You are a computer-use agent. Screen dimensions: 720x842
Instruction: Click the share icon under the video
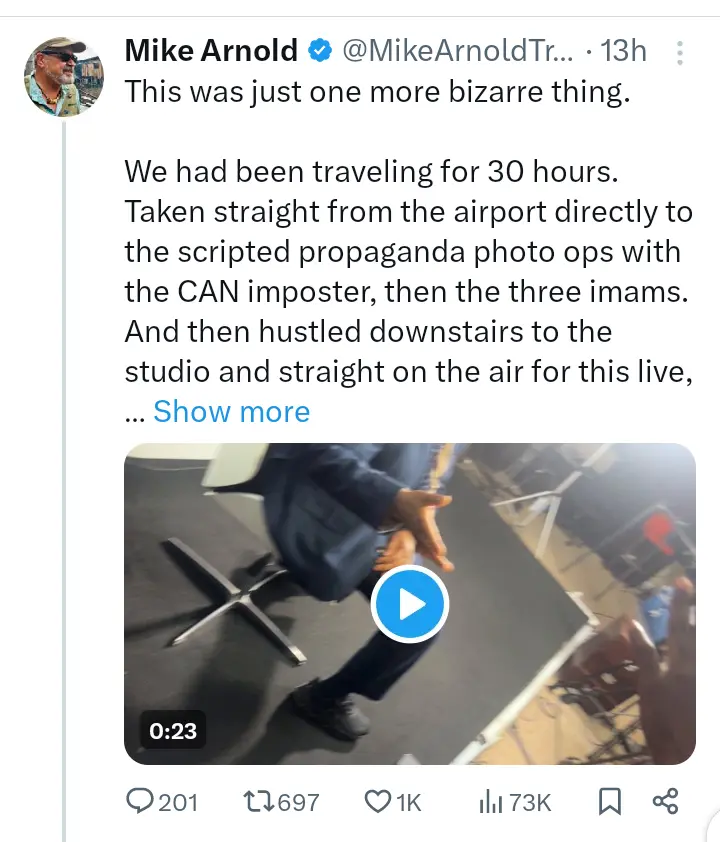coord(665,801)
